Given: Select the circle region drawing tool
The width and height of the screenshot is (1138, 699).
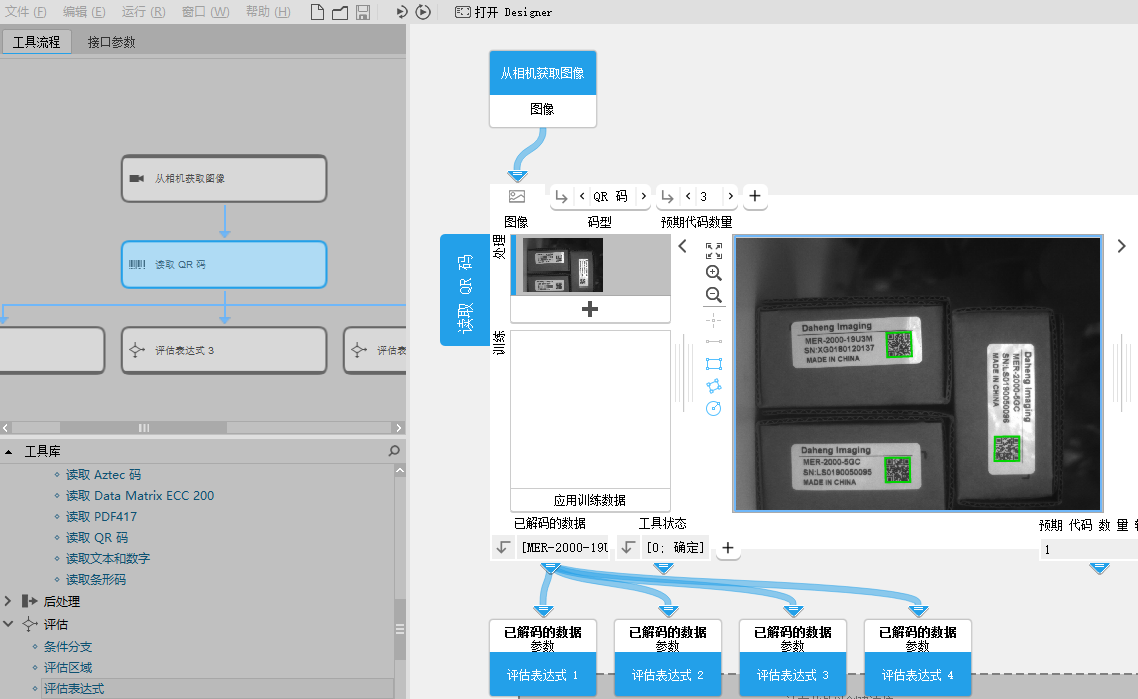Looking at the screenshot, I should [713, 408].
